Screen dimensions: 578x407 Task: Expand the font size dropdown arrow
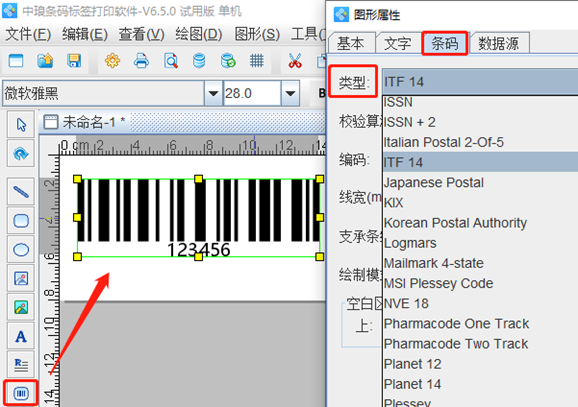(290, 93)
